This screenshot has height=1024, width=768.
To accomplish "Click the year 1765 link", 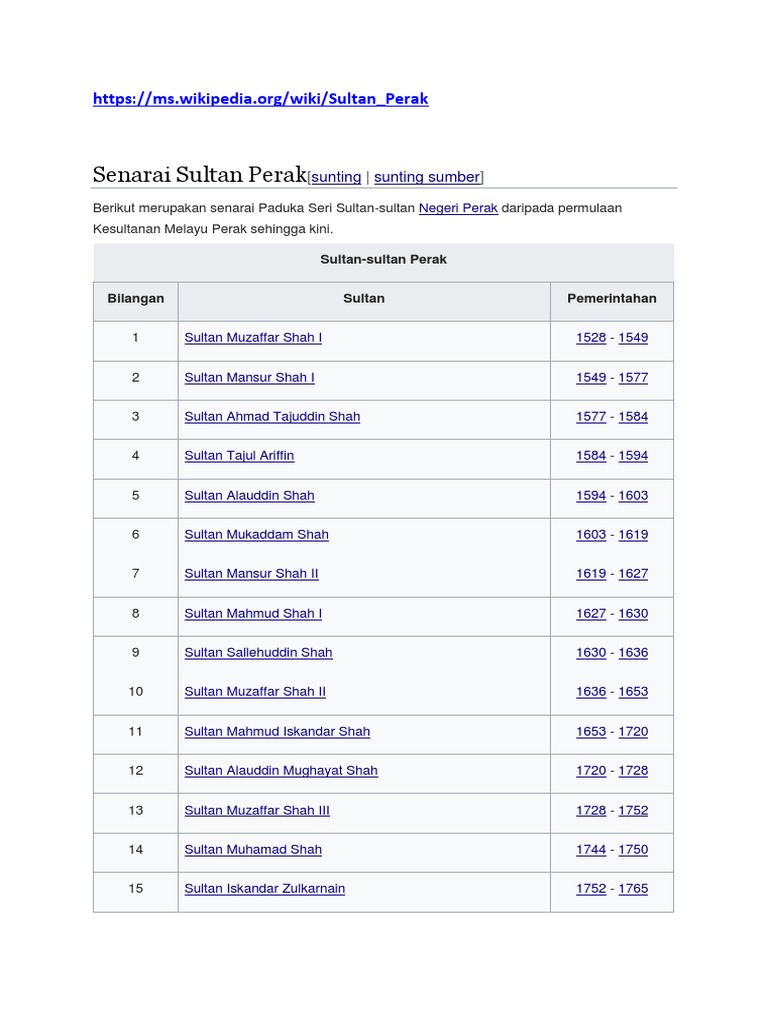I will (x=633, y=888).
